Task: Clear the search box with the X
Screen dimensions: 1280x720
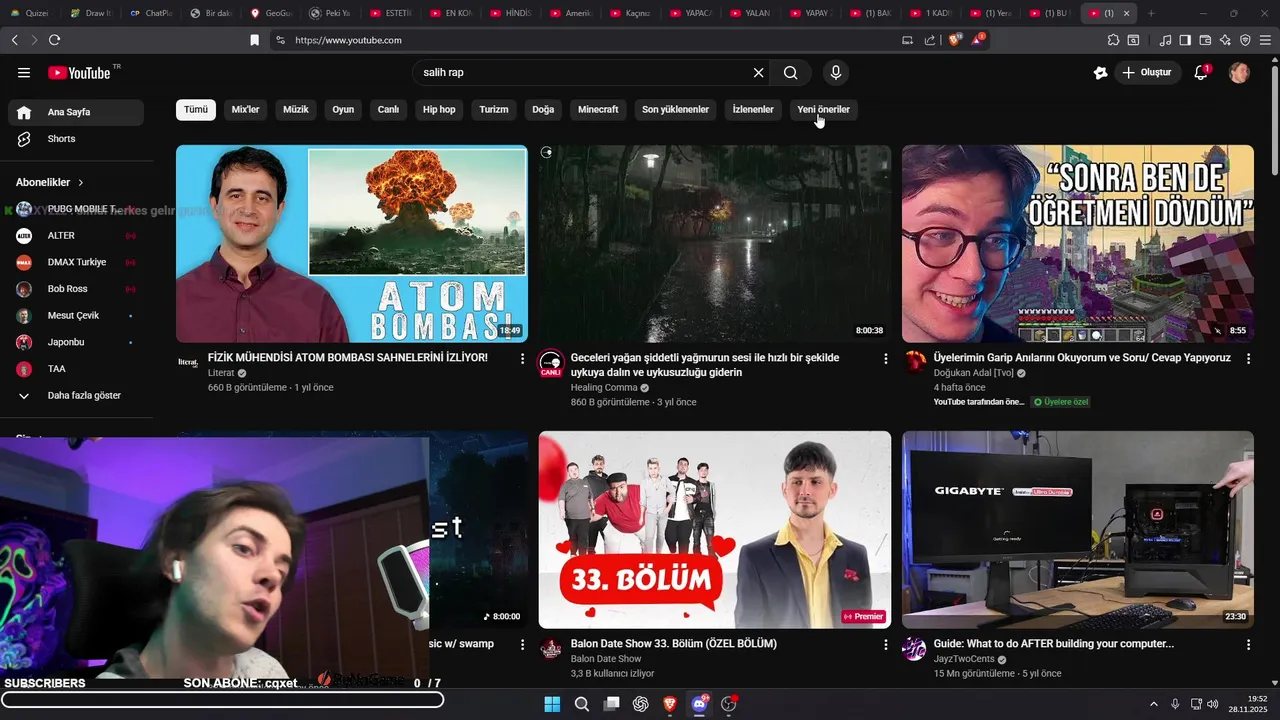Action: pos(758,73)
